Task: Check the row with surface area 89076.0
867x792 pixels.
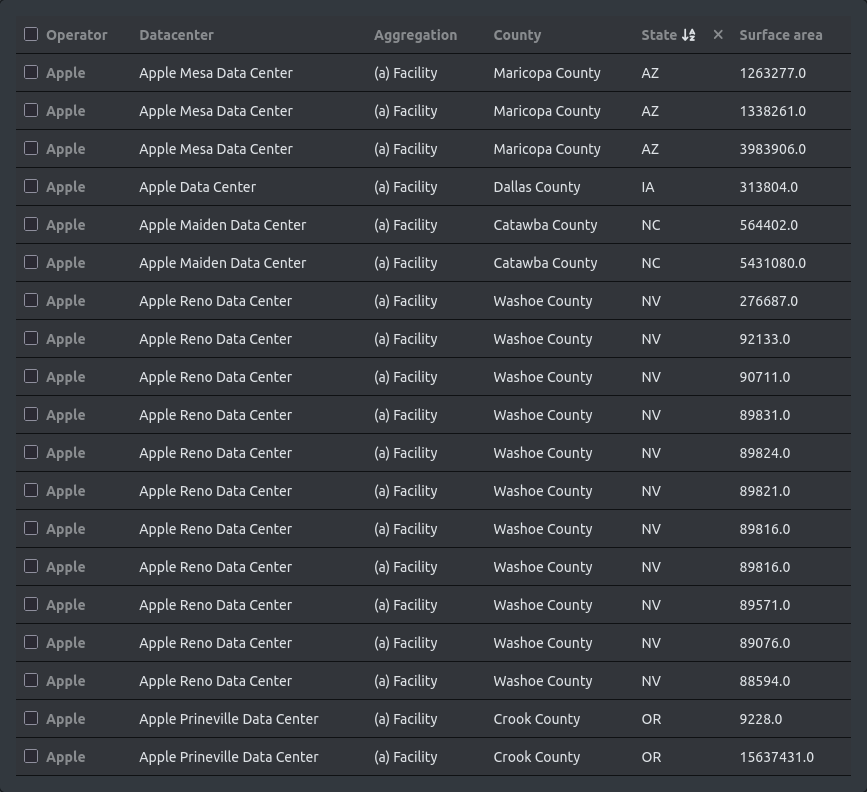Action: point(31,642)
